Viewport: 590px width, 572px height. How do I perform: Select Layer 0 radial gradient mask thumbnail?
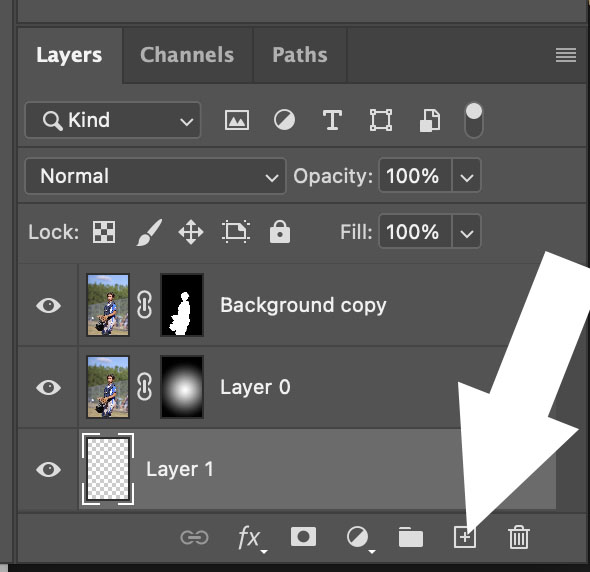pyautogui.click(x=182, y=387)
